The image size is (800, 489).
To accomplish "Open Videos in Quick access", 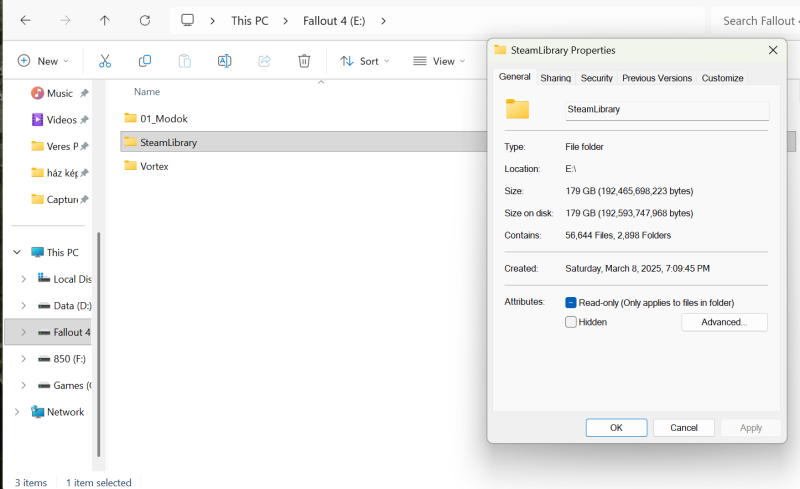I will click(59, 120).
